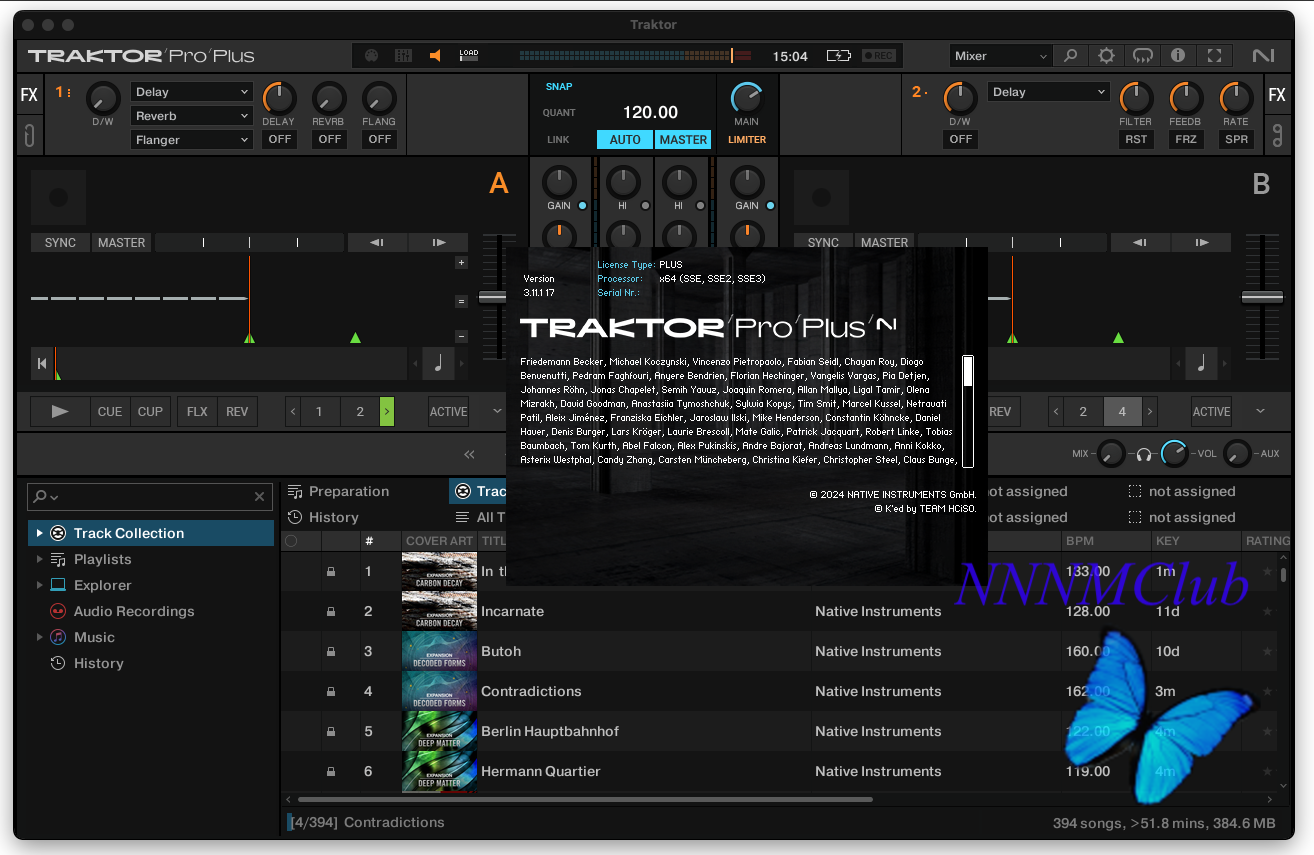Open the Delay effect dropdown in FX unit 1

tap(191, 92)
